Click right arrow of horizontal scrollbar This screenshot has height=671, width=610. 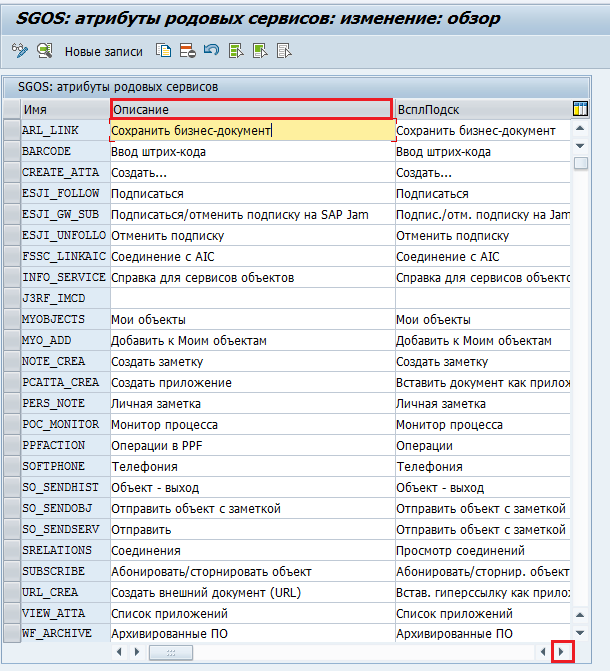(x=563, y=652)
